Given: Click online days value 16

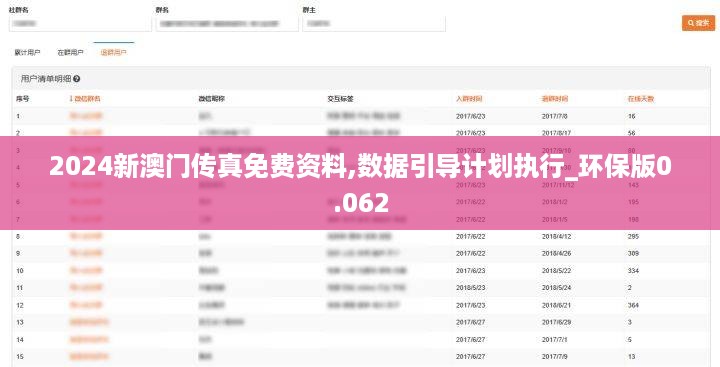Looking at the screenshot, I should point(631,116).
